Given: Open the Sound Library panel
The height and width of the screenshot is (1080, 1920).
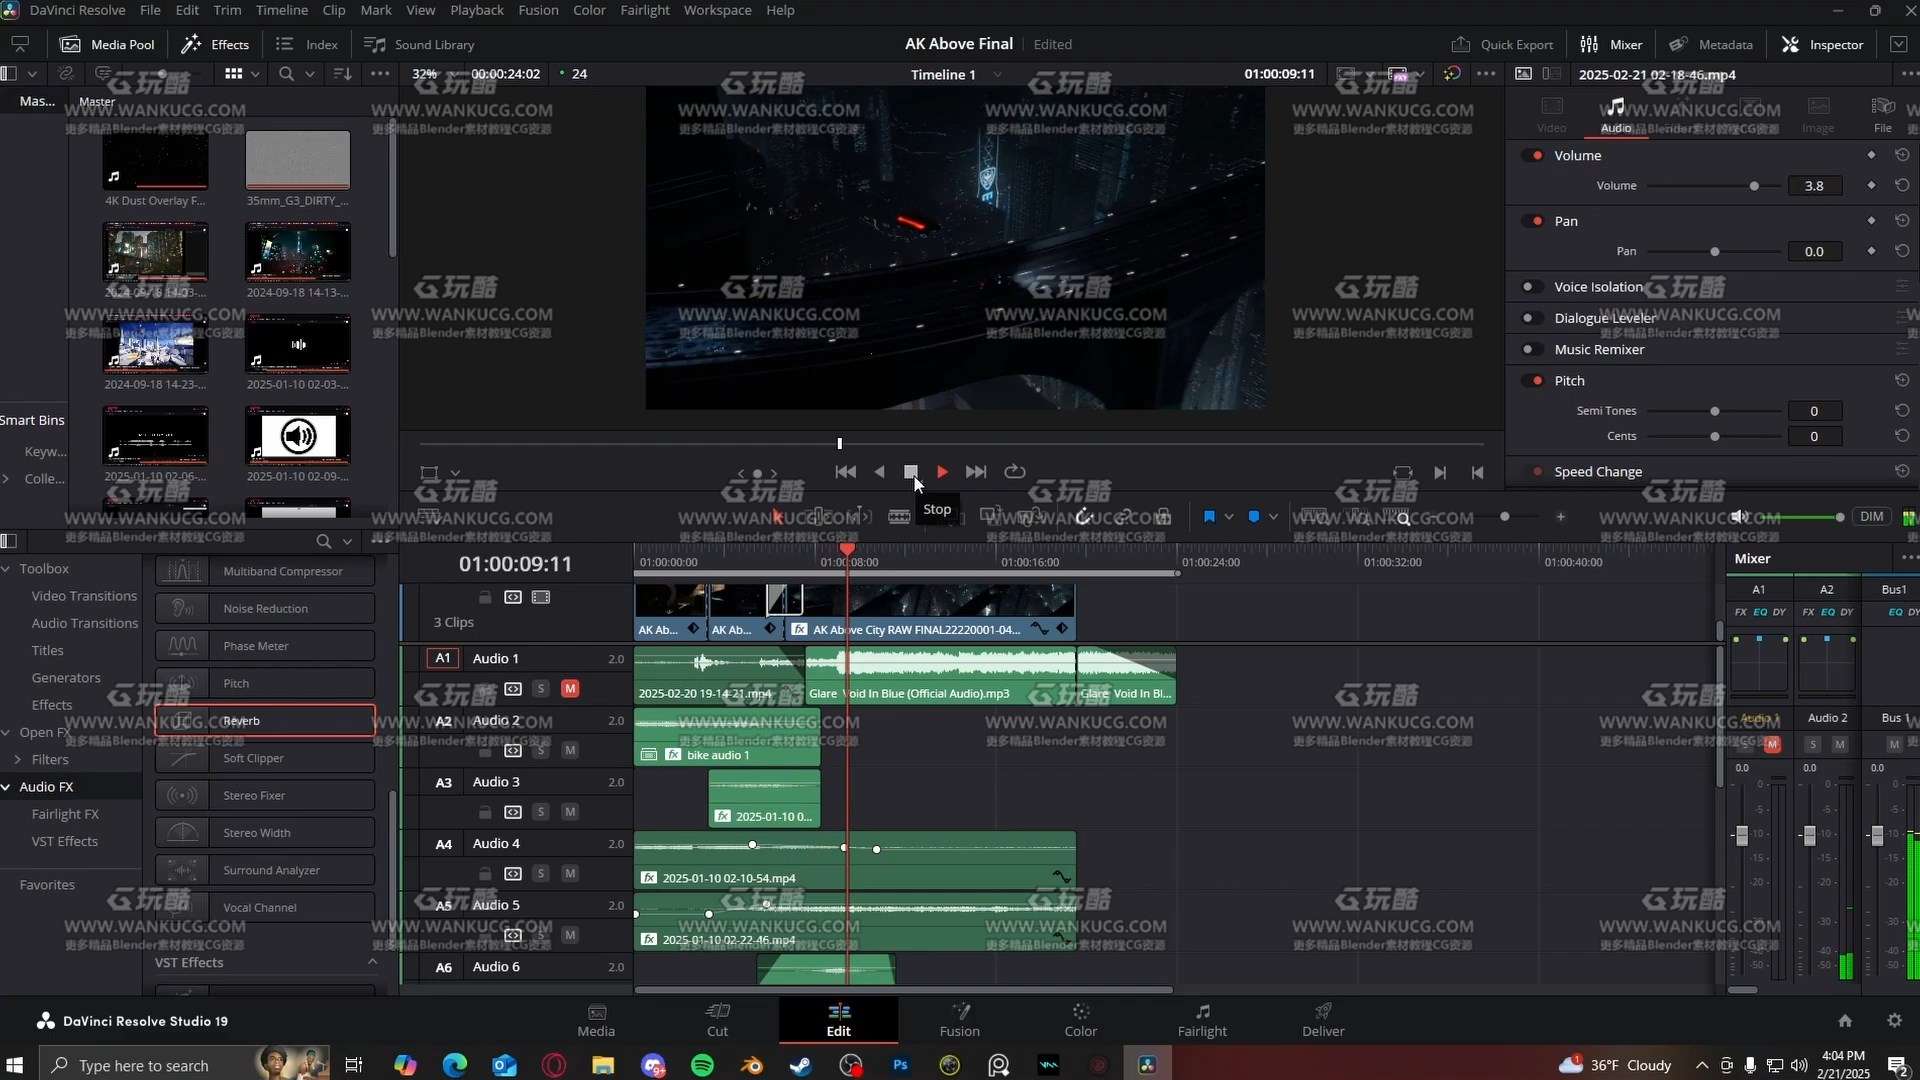Looking at the screenshot, I should (x=419, y=44).
